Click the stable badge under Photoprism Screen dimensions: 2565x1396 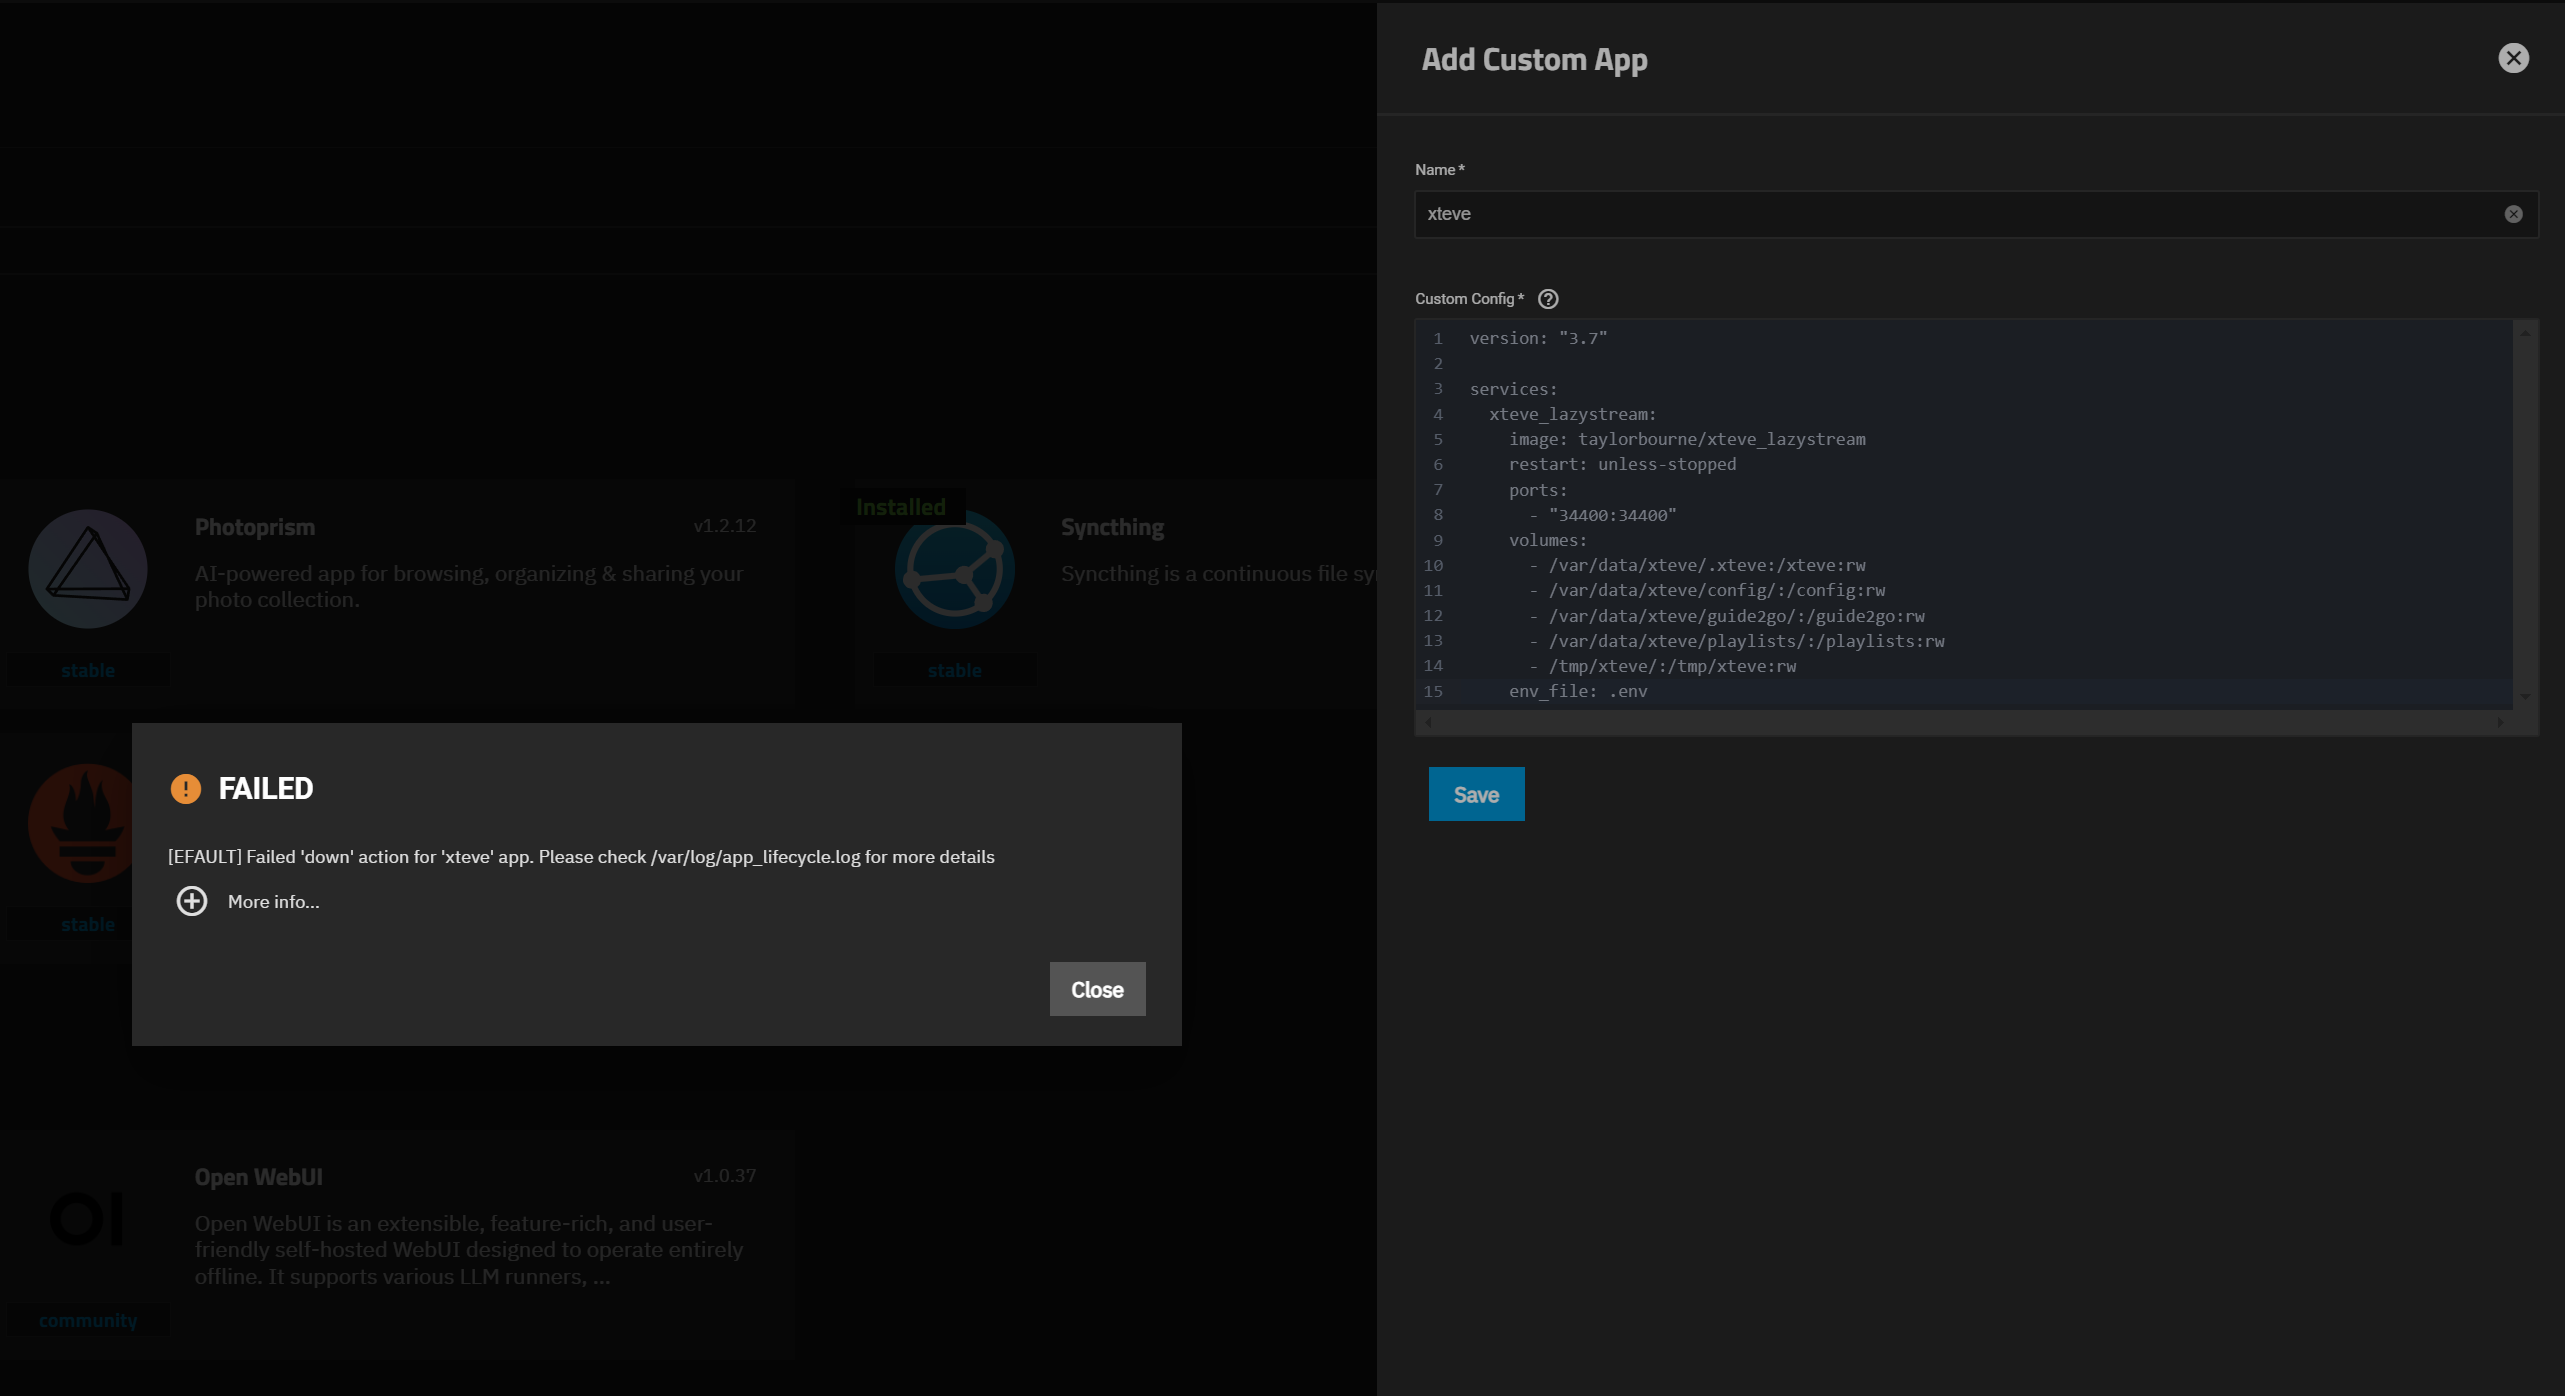click(x=88, y=670)
